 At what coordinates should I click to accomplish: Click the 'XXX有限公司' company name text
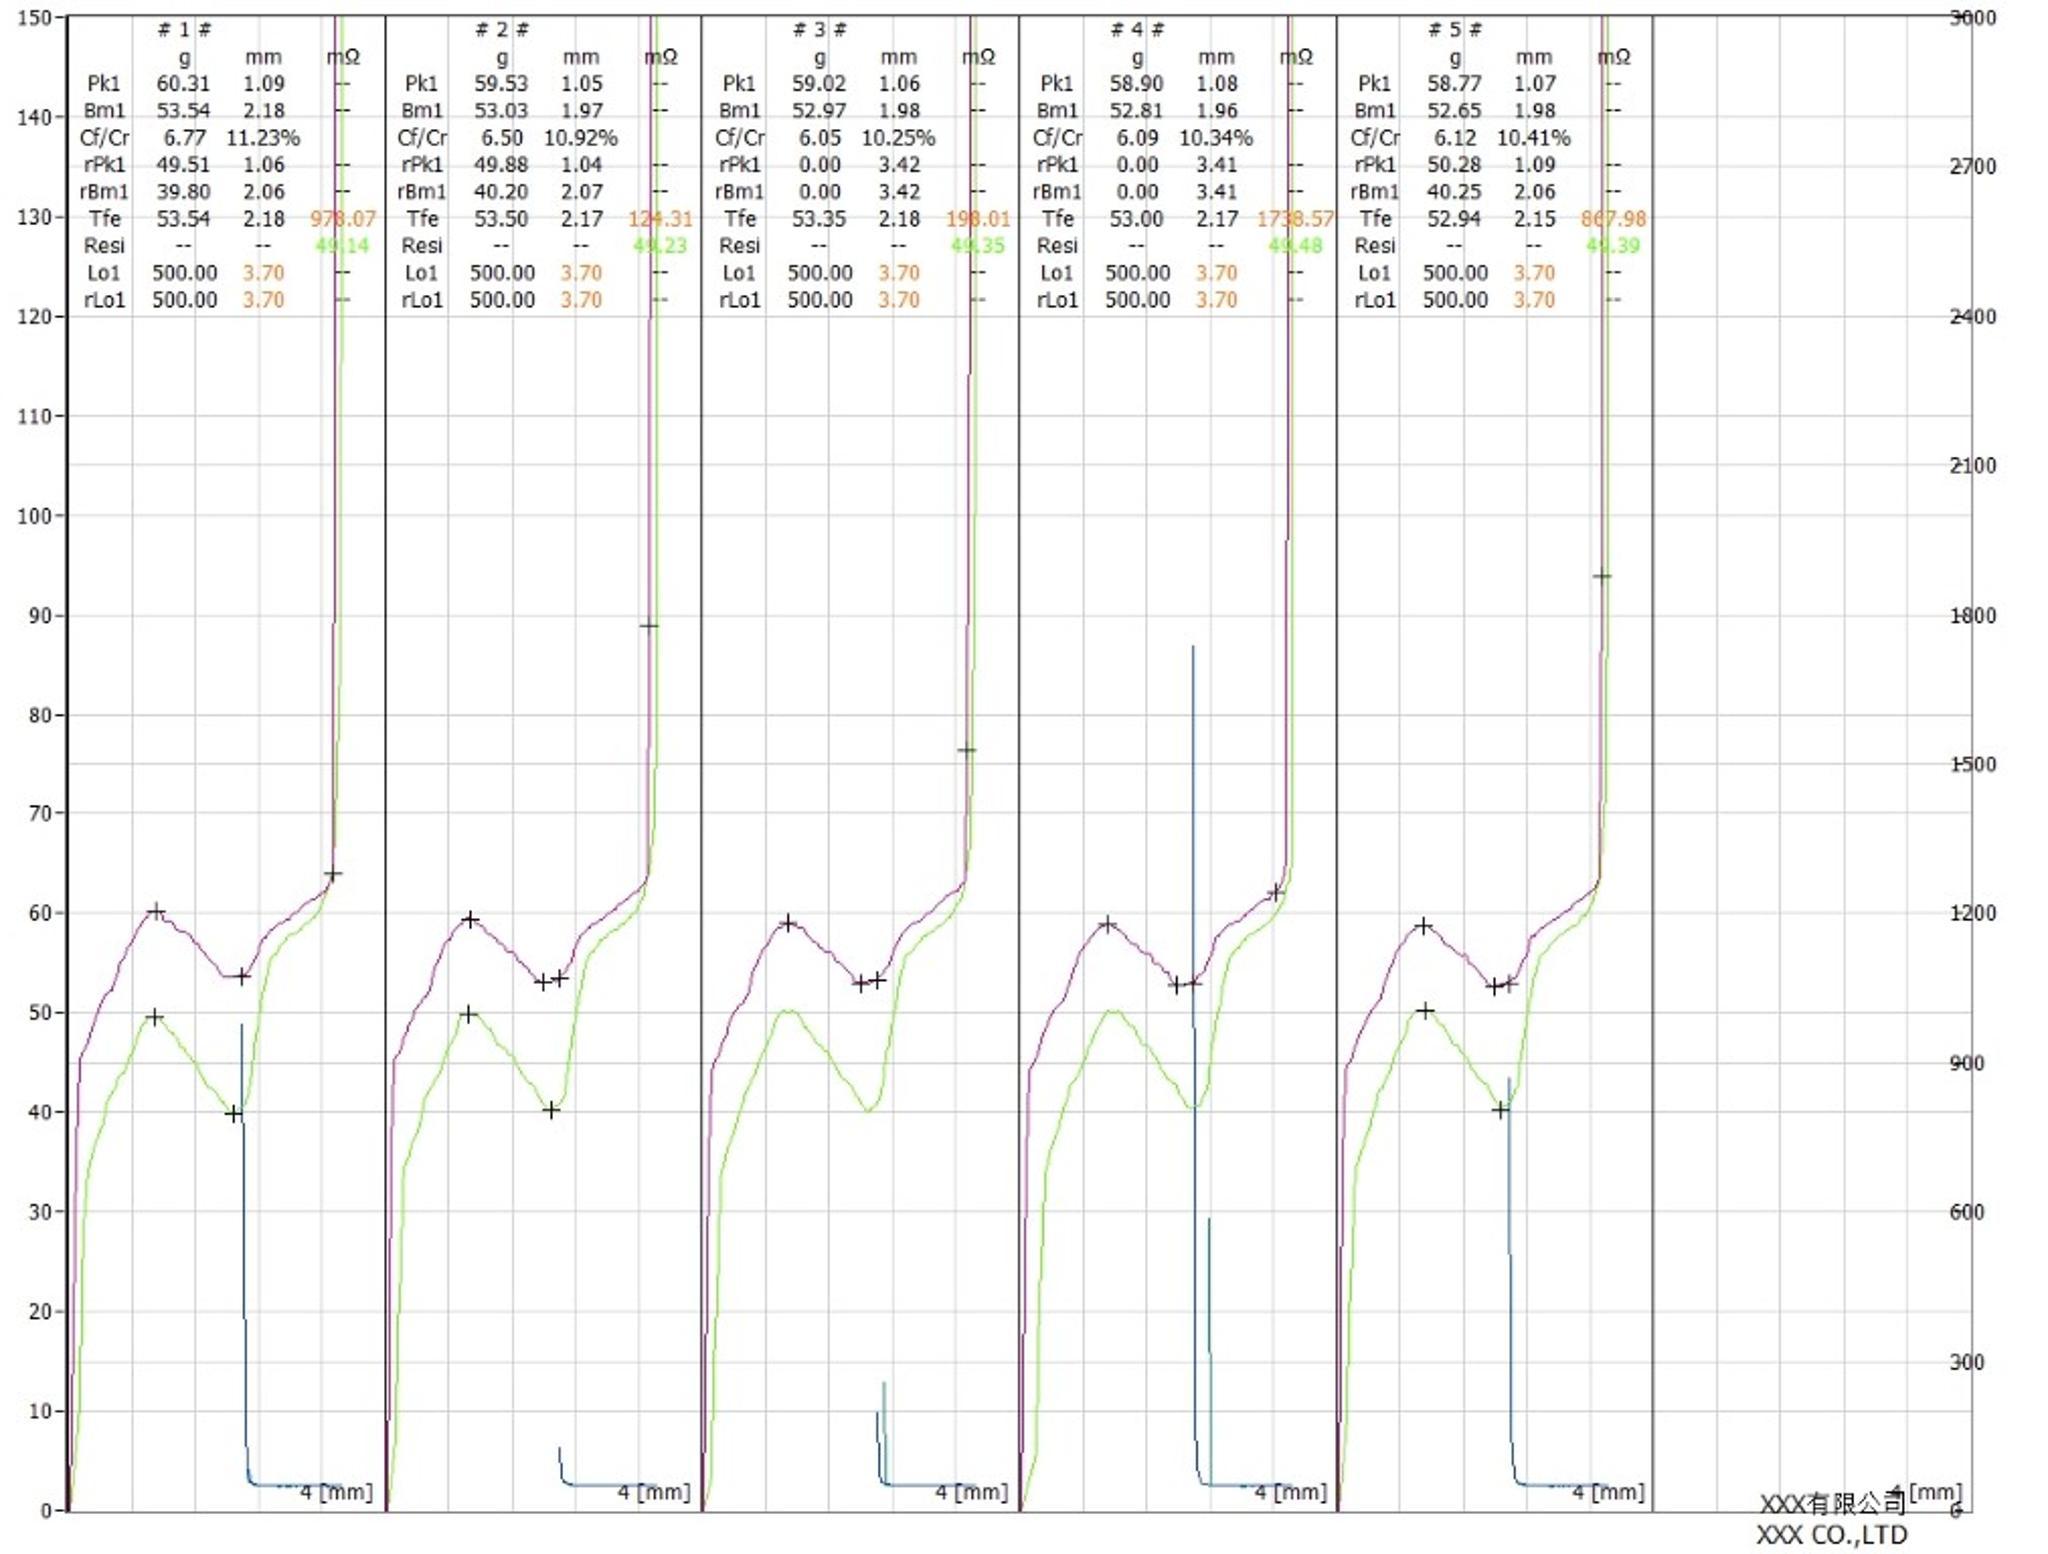click(1831, 1504)
